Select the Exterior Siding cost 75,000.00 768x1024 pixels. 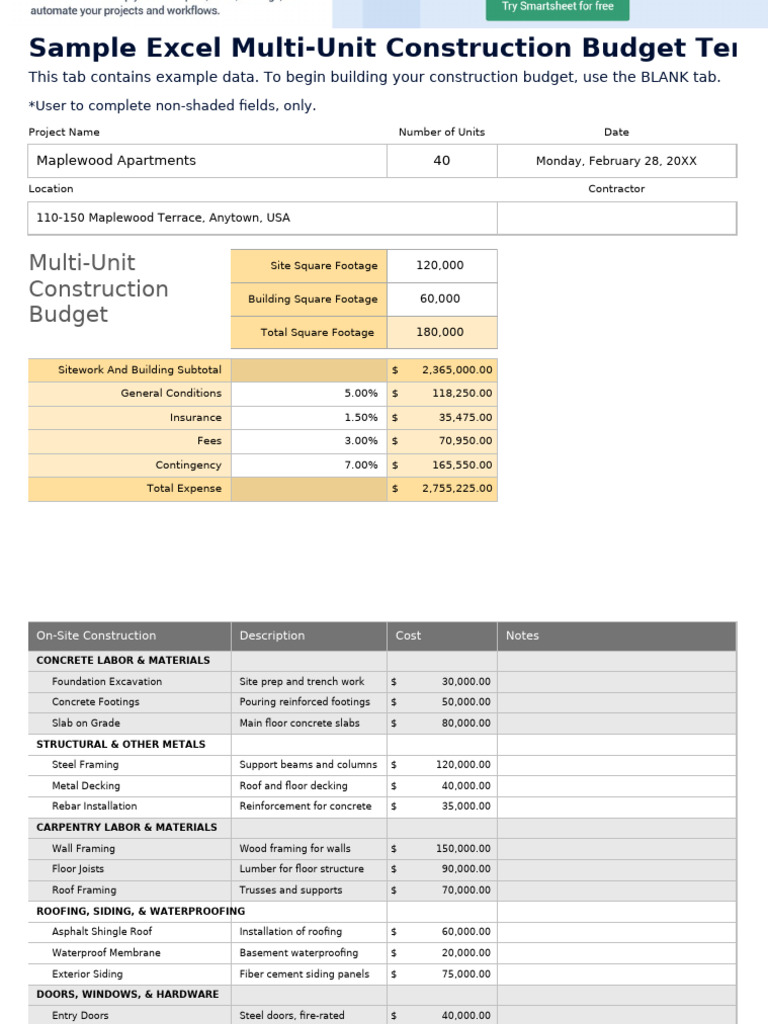442,974
